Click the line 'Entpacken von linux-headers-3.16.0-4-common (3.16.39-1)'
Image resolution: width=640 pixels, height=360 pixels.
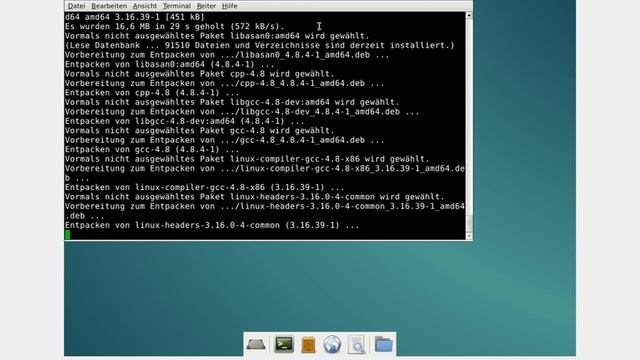pyautogui.click(x=212, y=225)
